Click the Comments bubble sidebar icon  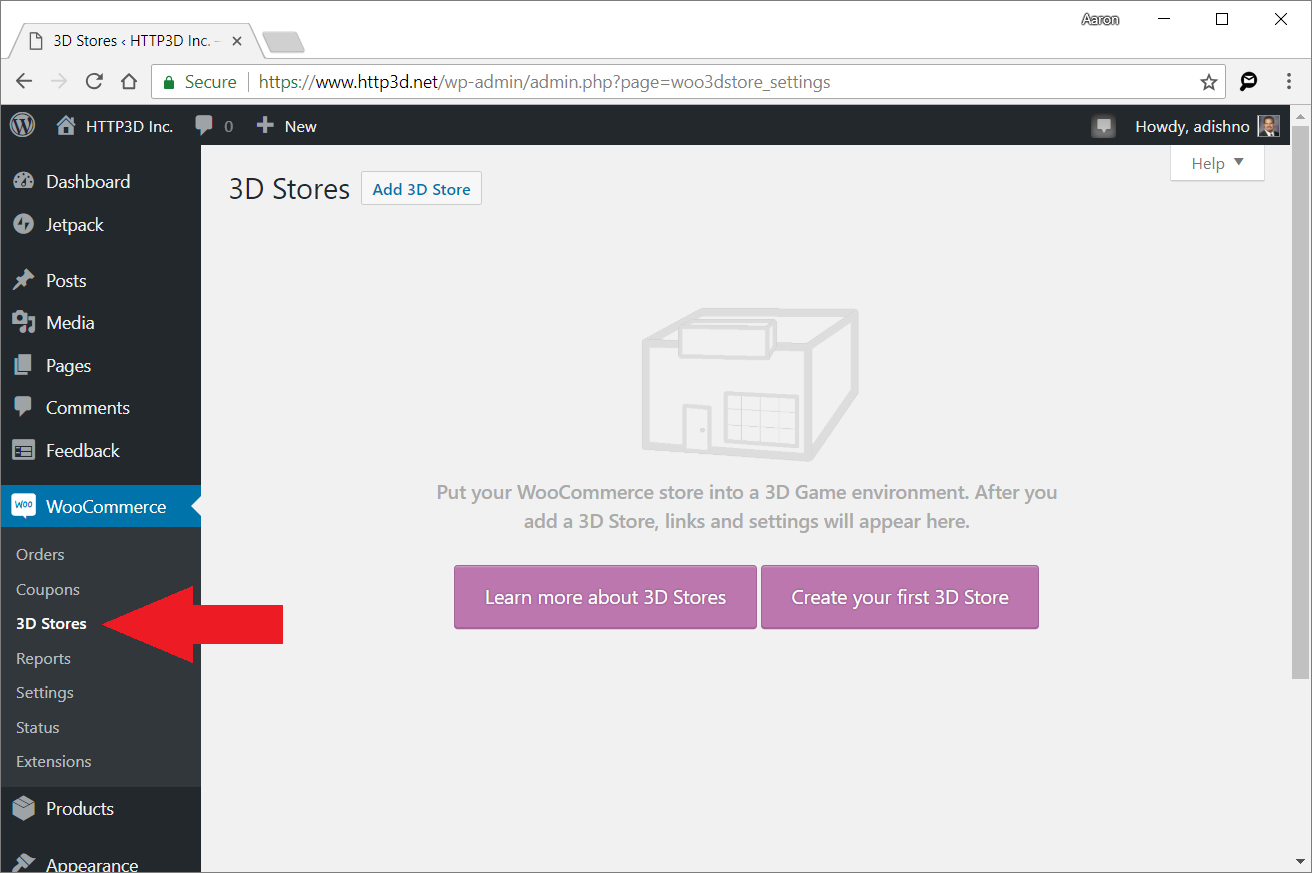tap(24, 408)
